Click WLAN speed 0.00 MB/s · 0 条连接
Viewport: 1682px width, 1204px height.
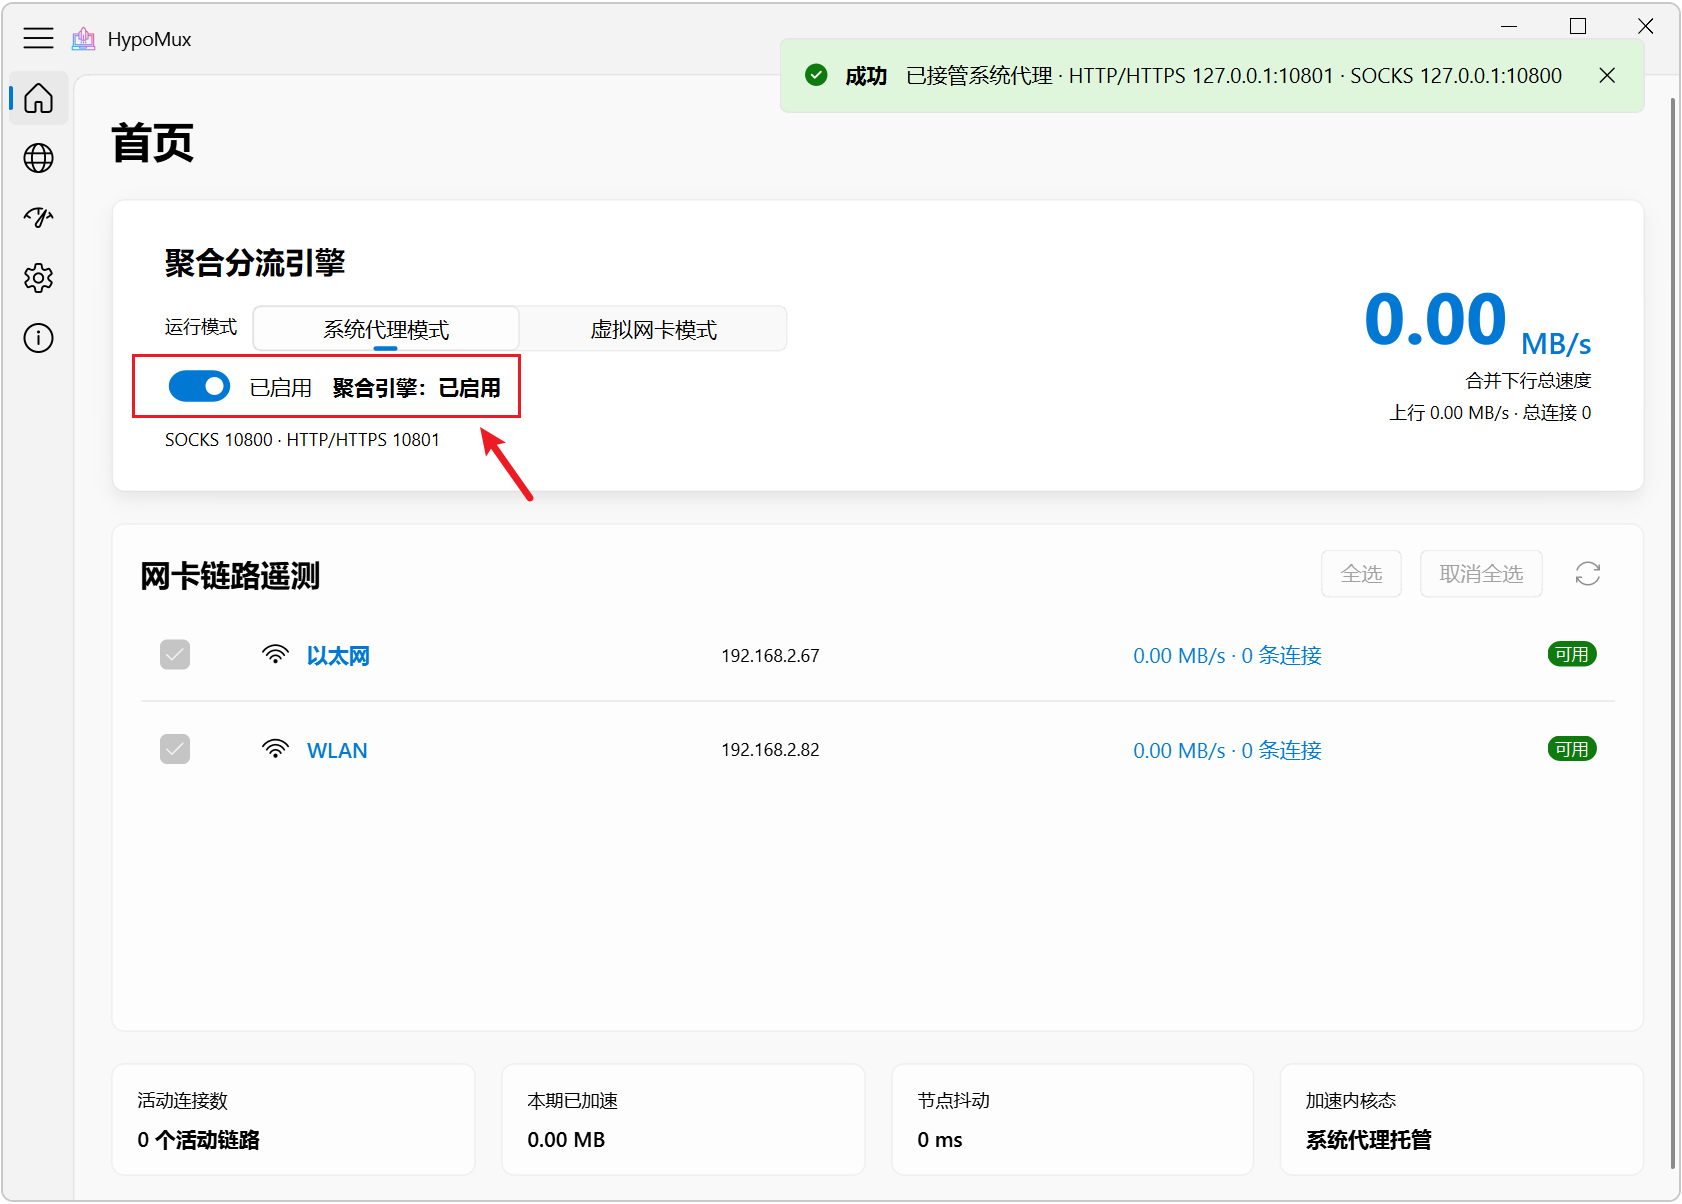1227,751
